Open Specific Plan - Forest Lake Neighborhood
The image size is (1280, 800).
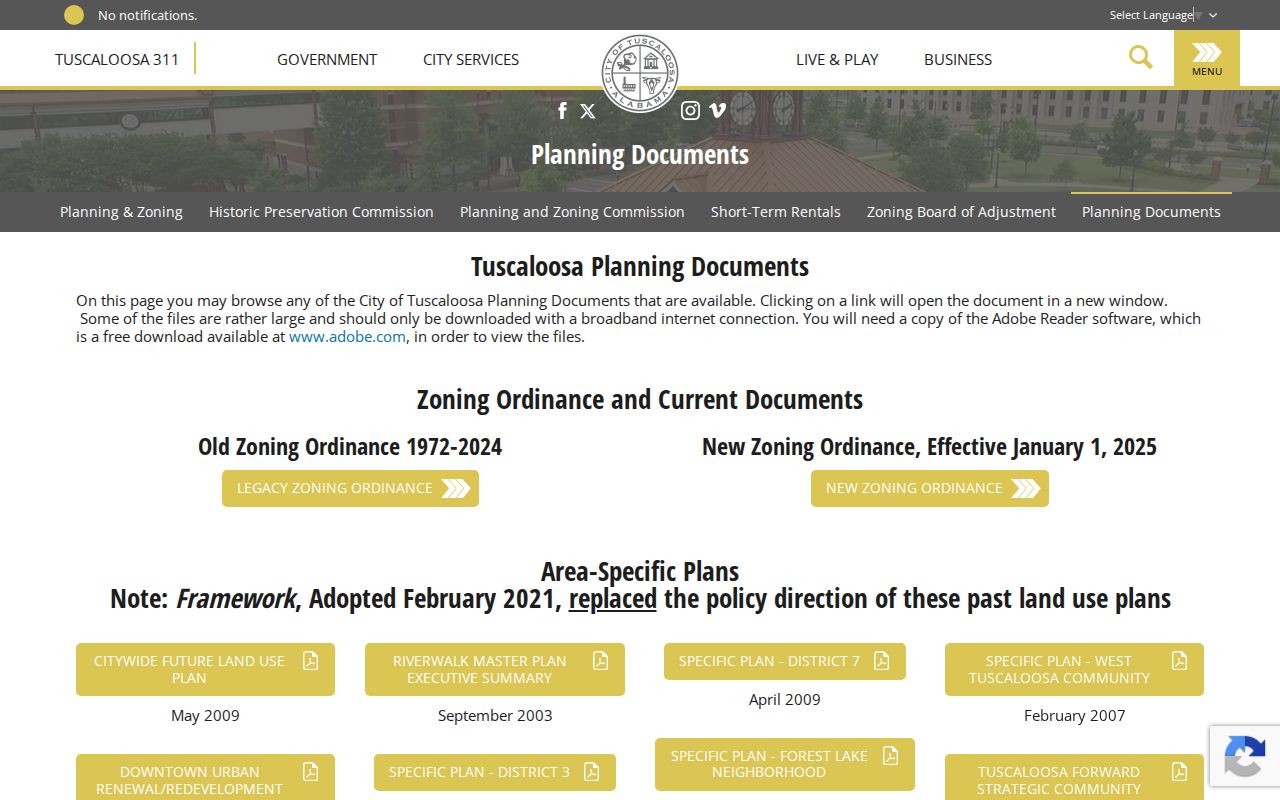[x=785, y=764]
